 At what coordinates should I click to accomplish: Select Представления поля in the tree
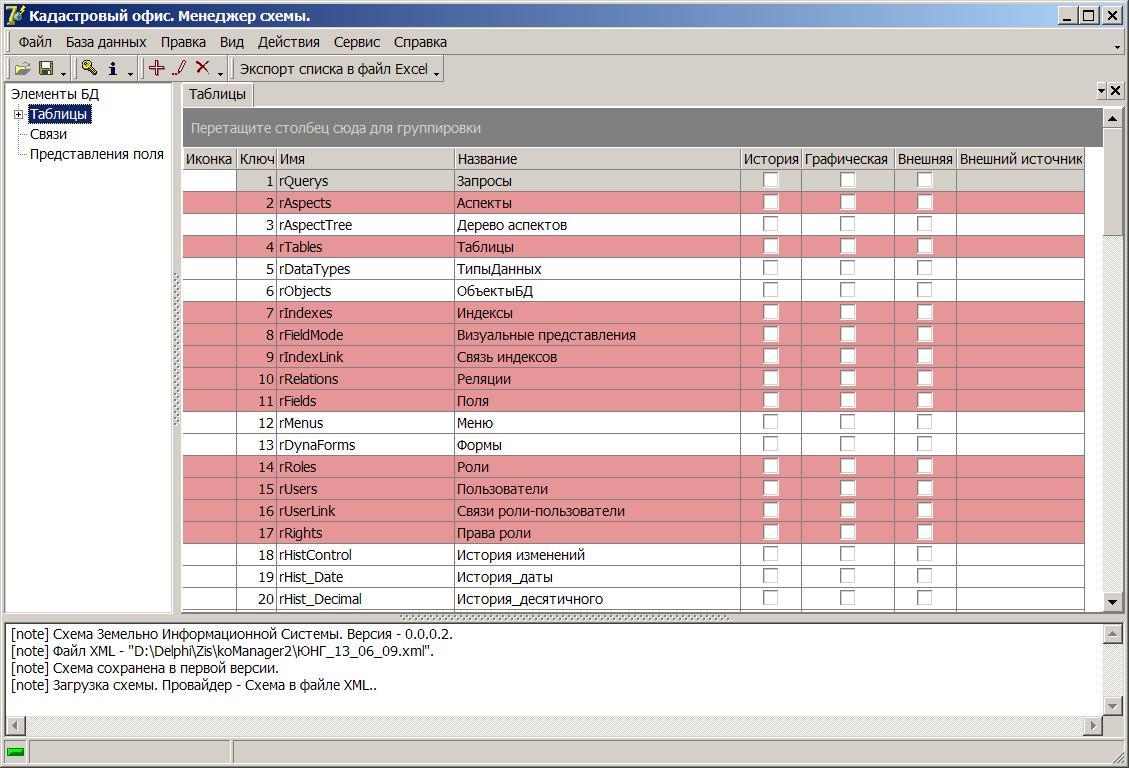click(x=96, y=154)
